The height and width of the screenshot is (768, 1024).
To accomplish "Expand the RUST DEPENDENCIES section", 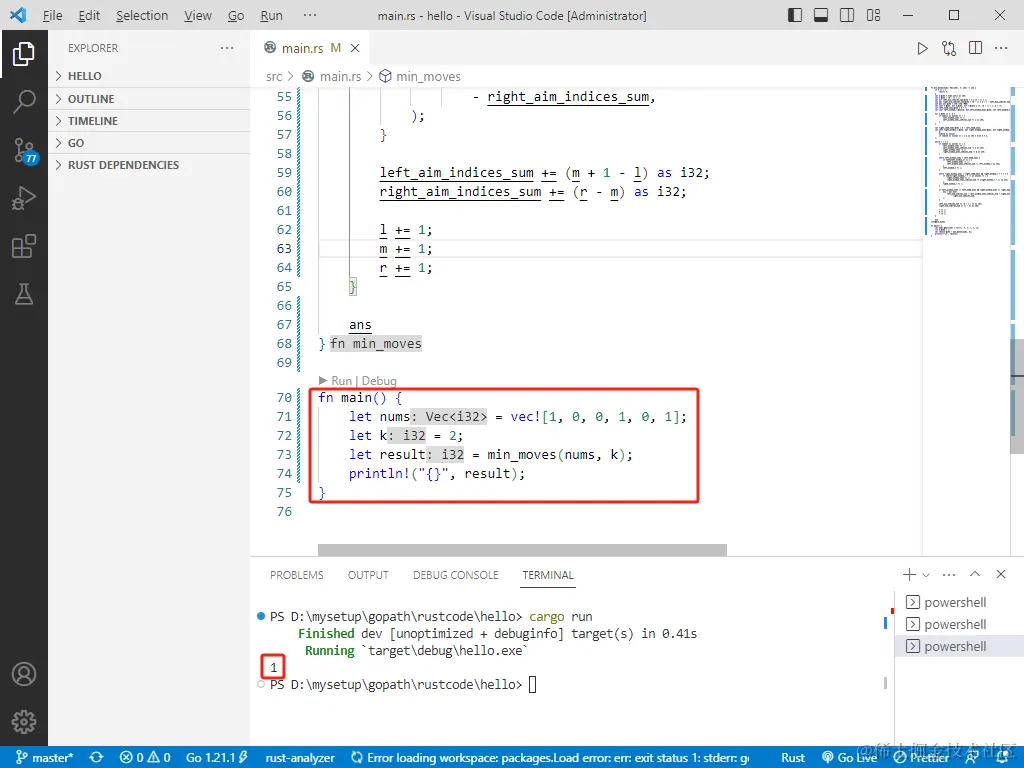I will (149, 165).
